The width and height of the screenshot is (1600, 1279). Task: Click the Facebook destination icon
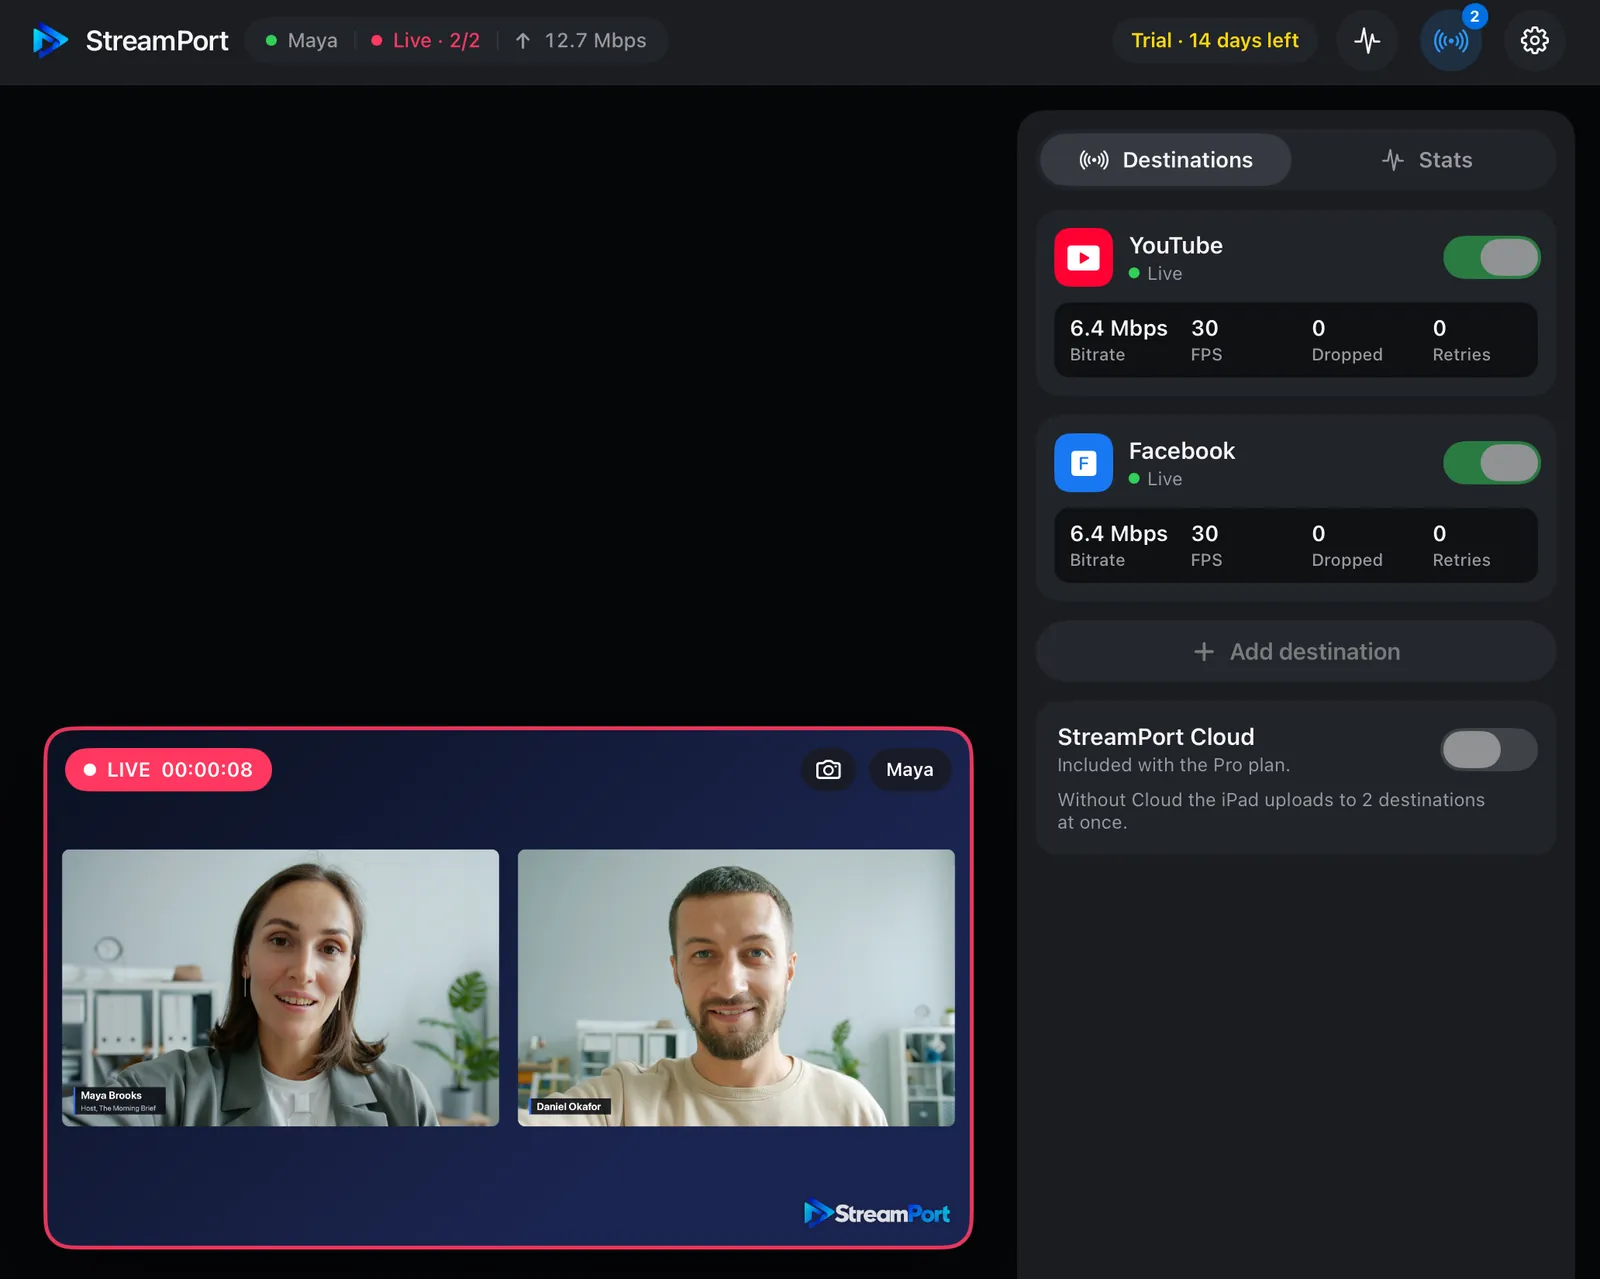pyautogui.click(x=1083, y=463)
